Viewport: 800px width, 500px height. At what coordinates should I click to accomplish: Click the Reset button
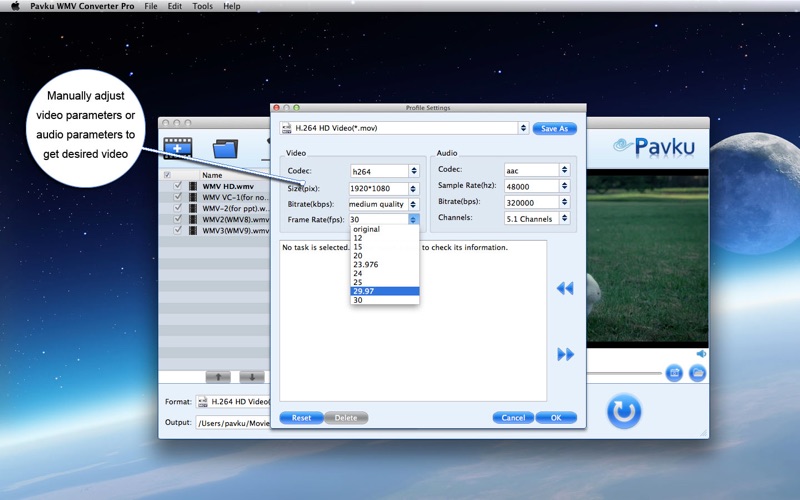pyautogui.click(x=302, y=418)
